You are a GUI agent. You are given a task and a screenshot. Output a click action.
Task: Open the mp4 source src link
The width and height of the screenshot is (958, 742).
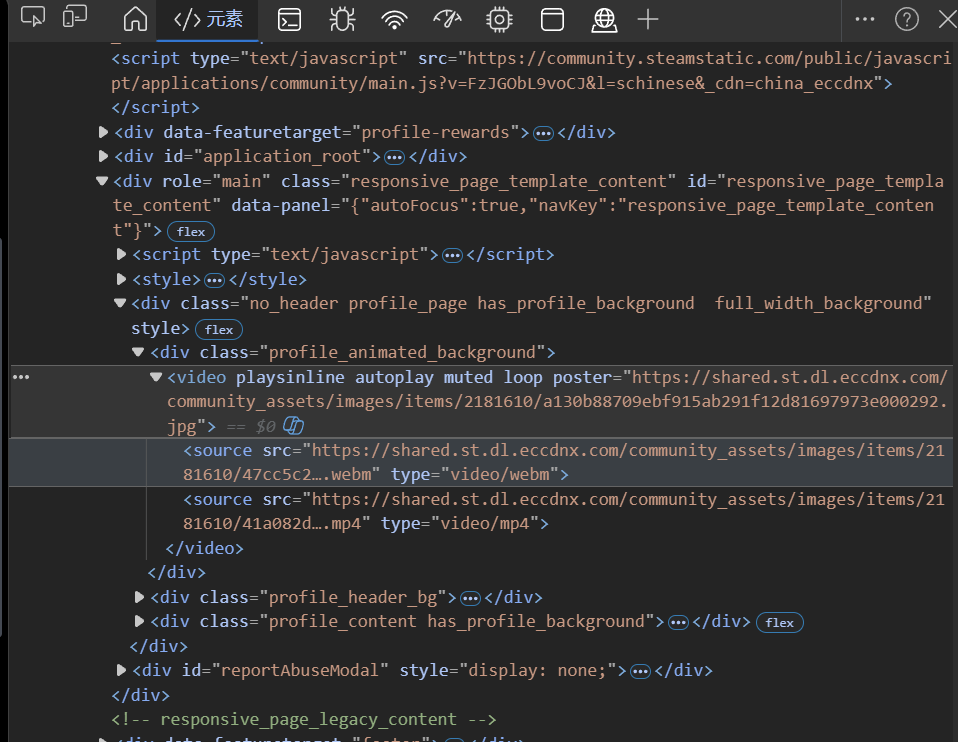pos(563,511)
